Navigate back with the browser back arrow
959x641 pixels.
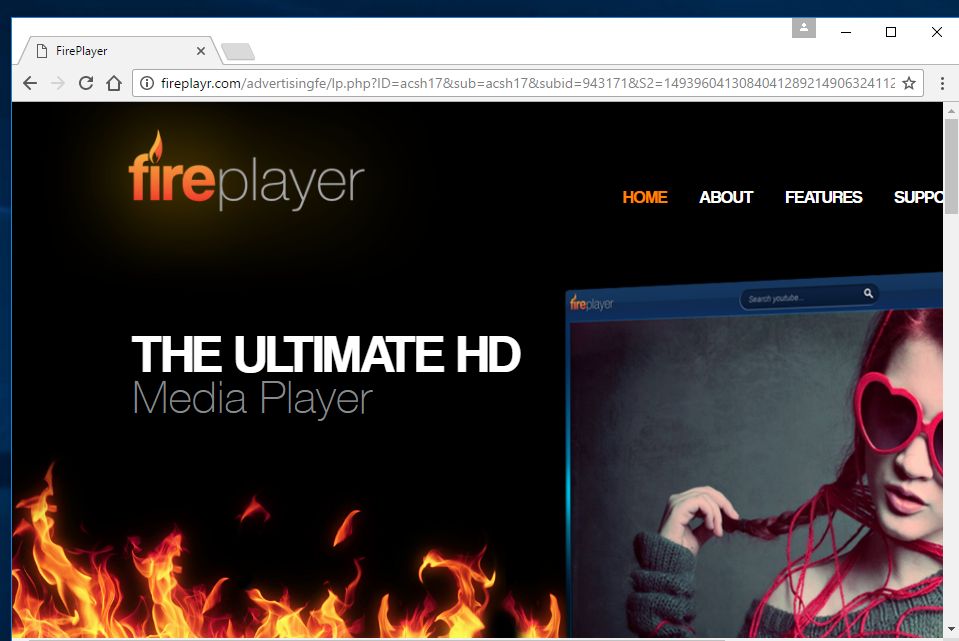(x=30, y=83)
